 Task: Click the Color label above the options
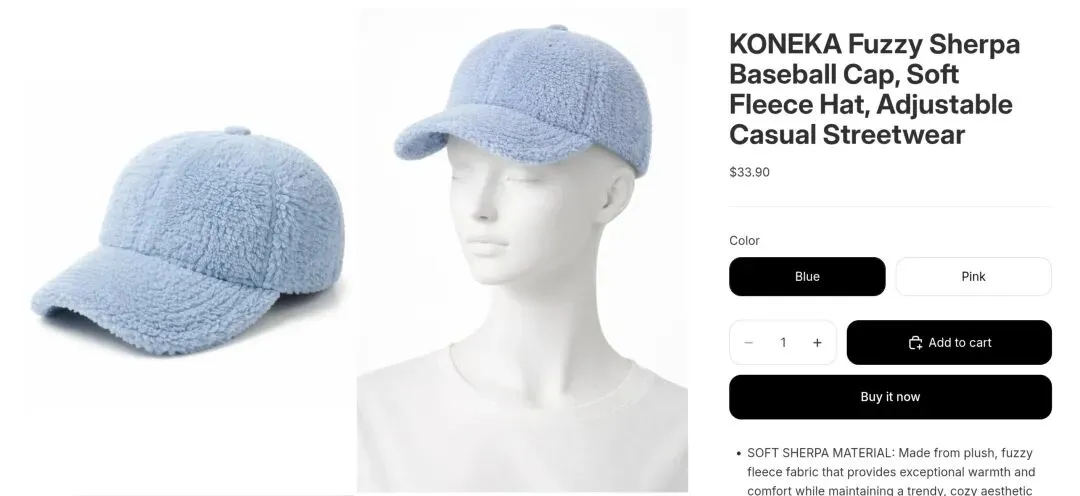tap(745, 240)
